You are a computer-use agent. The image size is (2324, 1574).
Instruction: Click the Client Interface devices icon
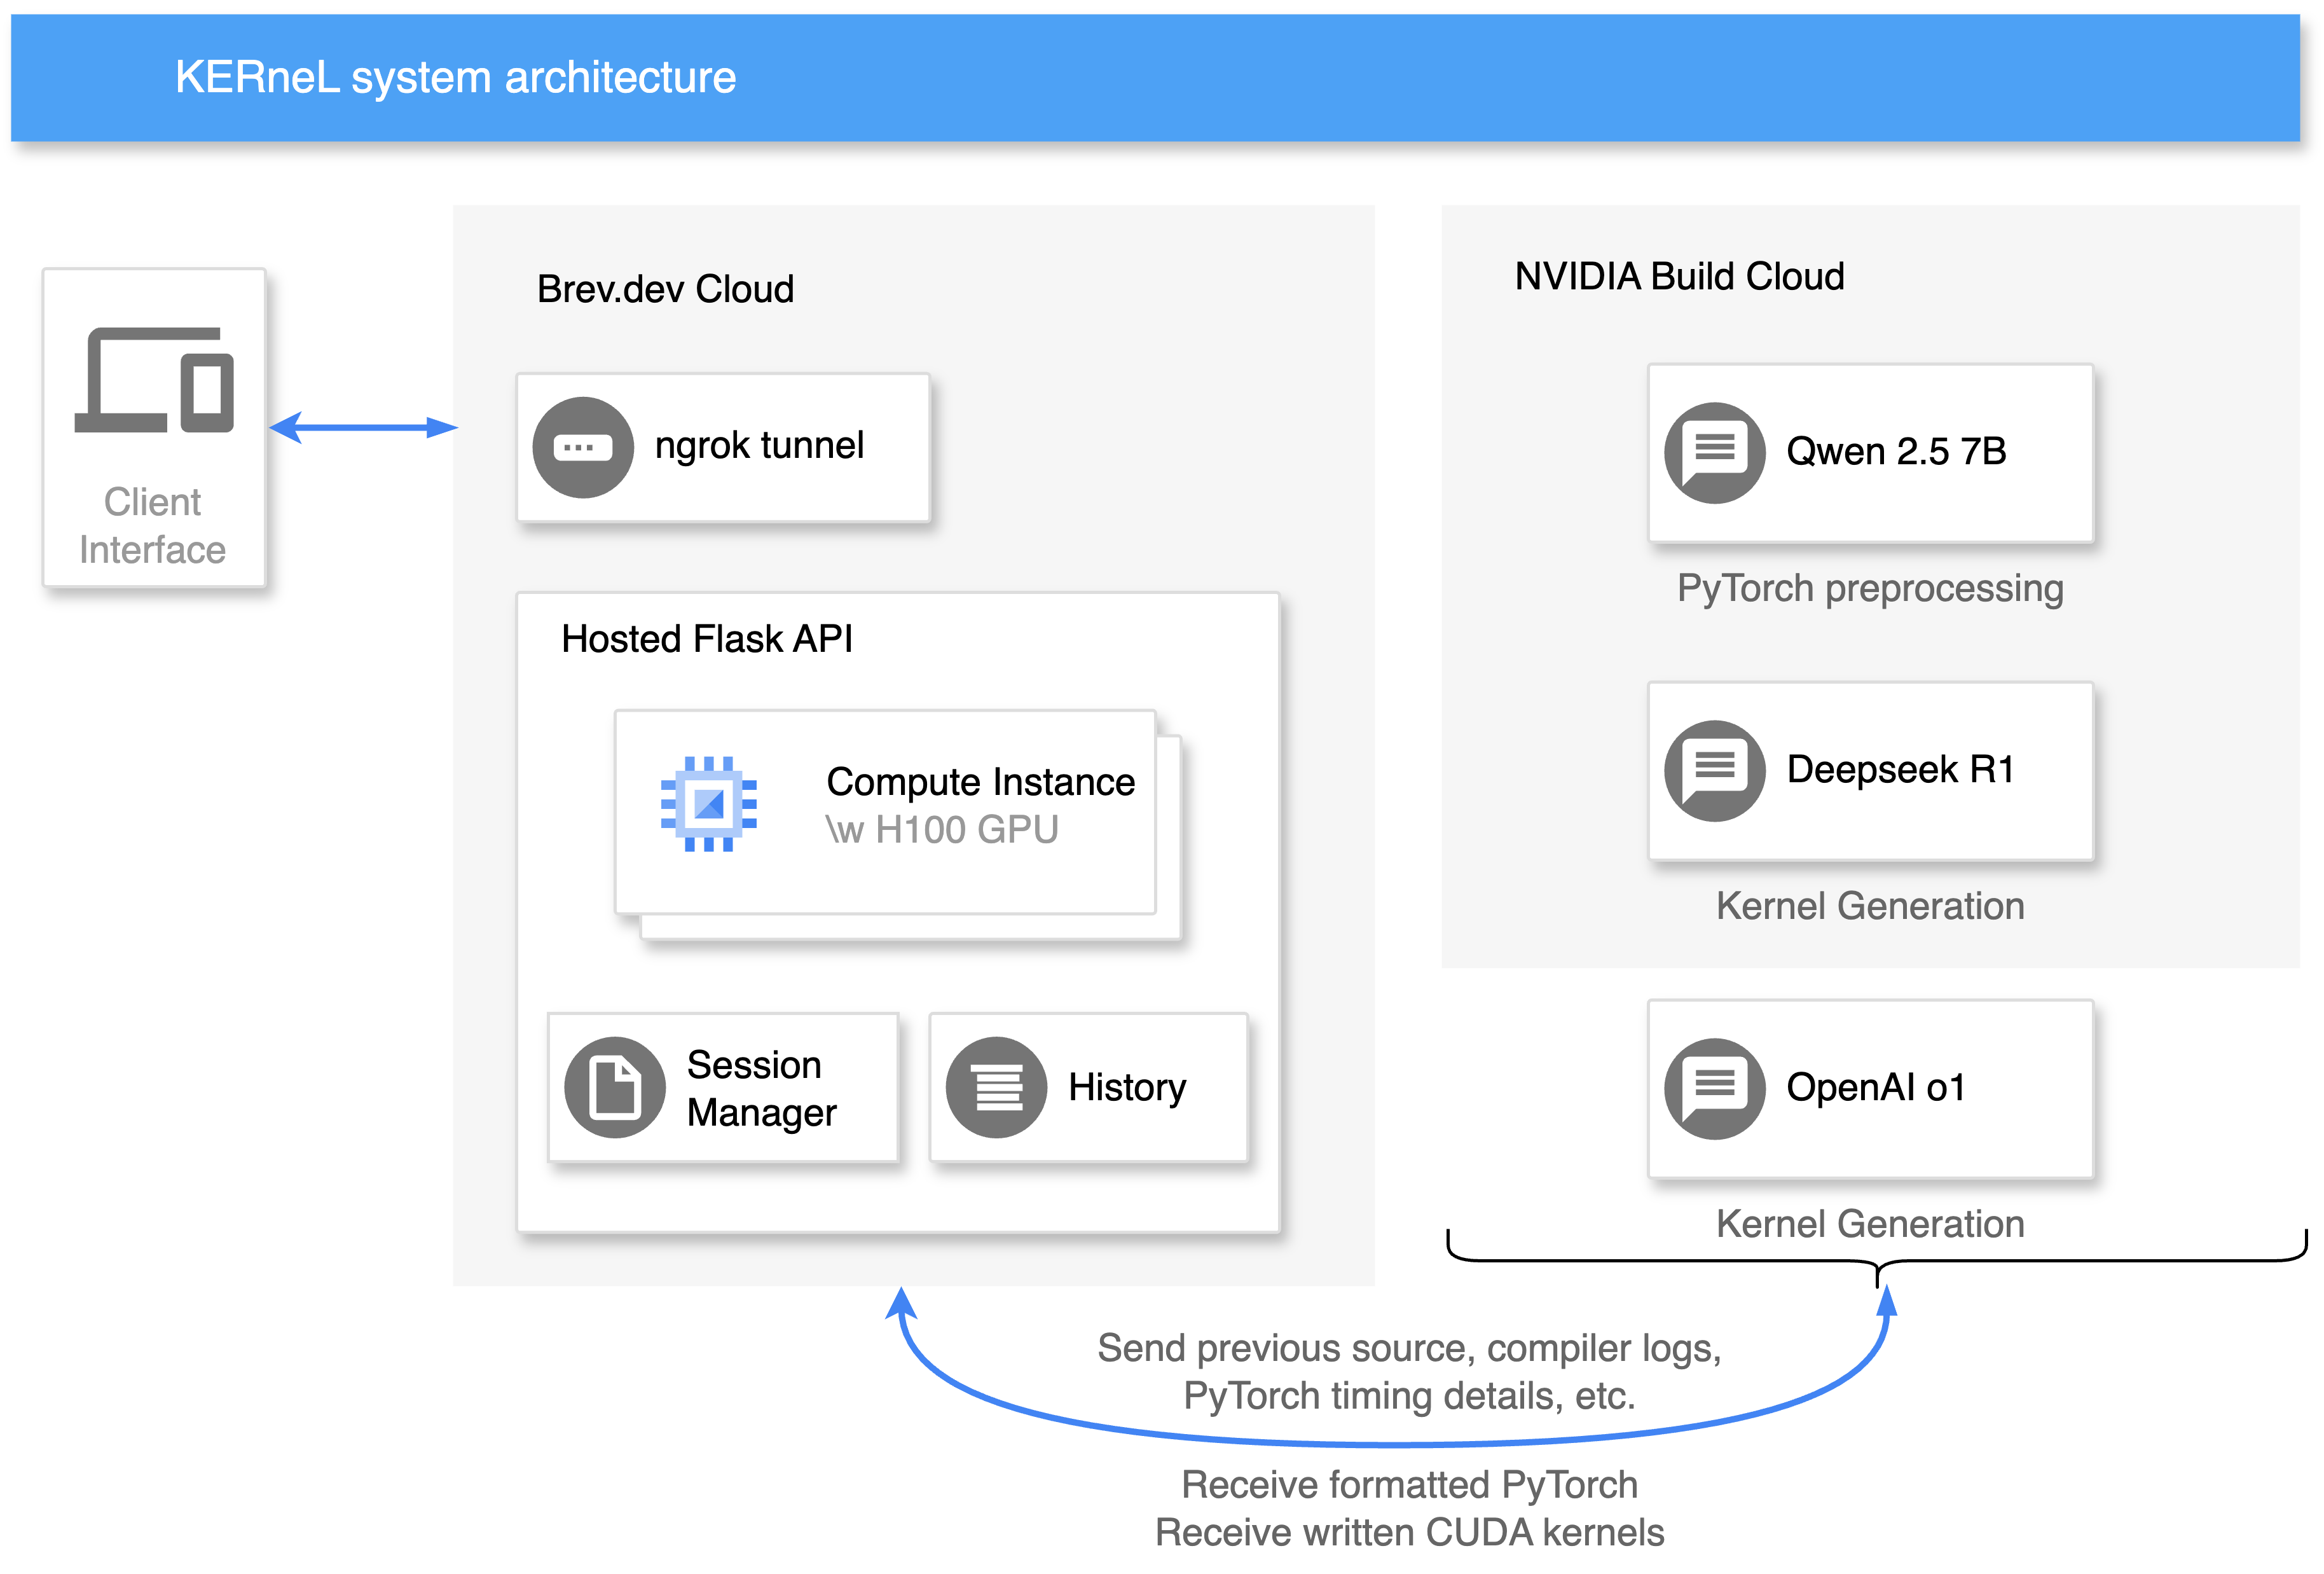[x=154, y=380]
